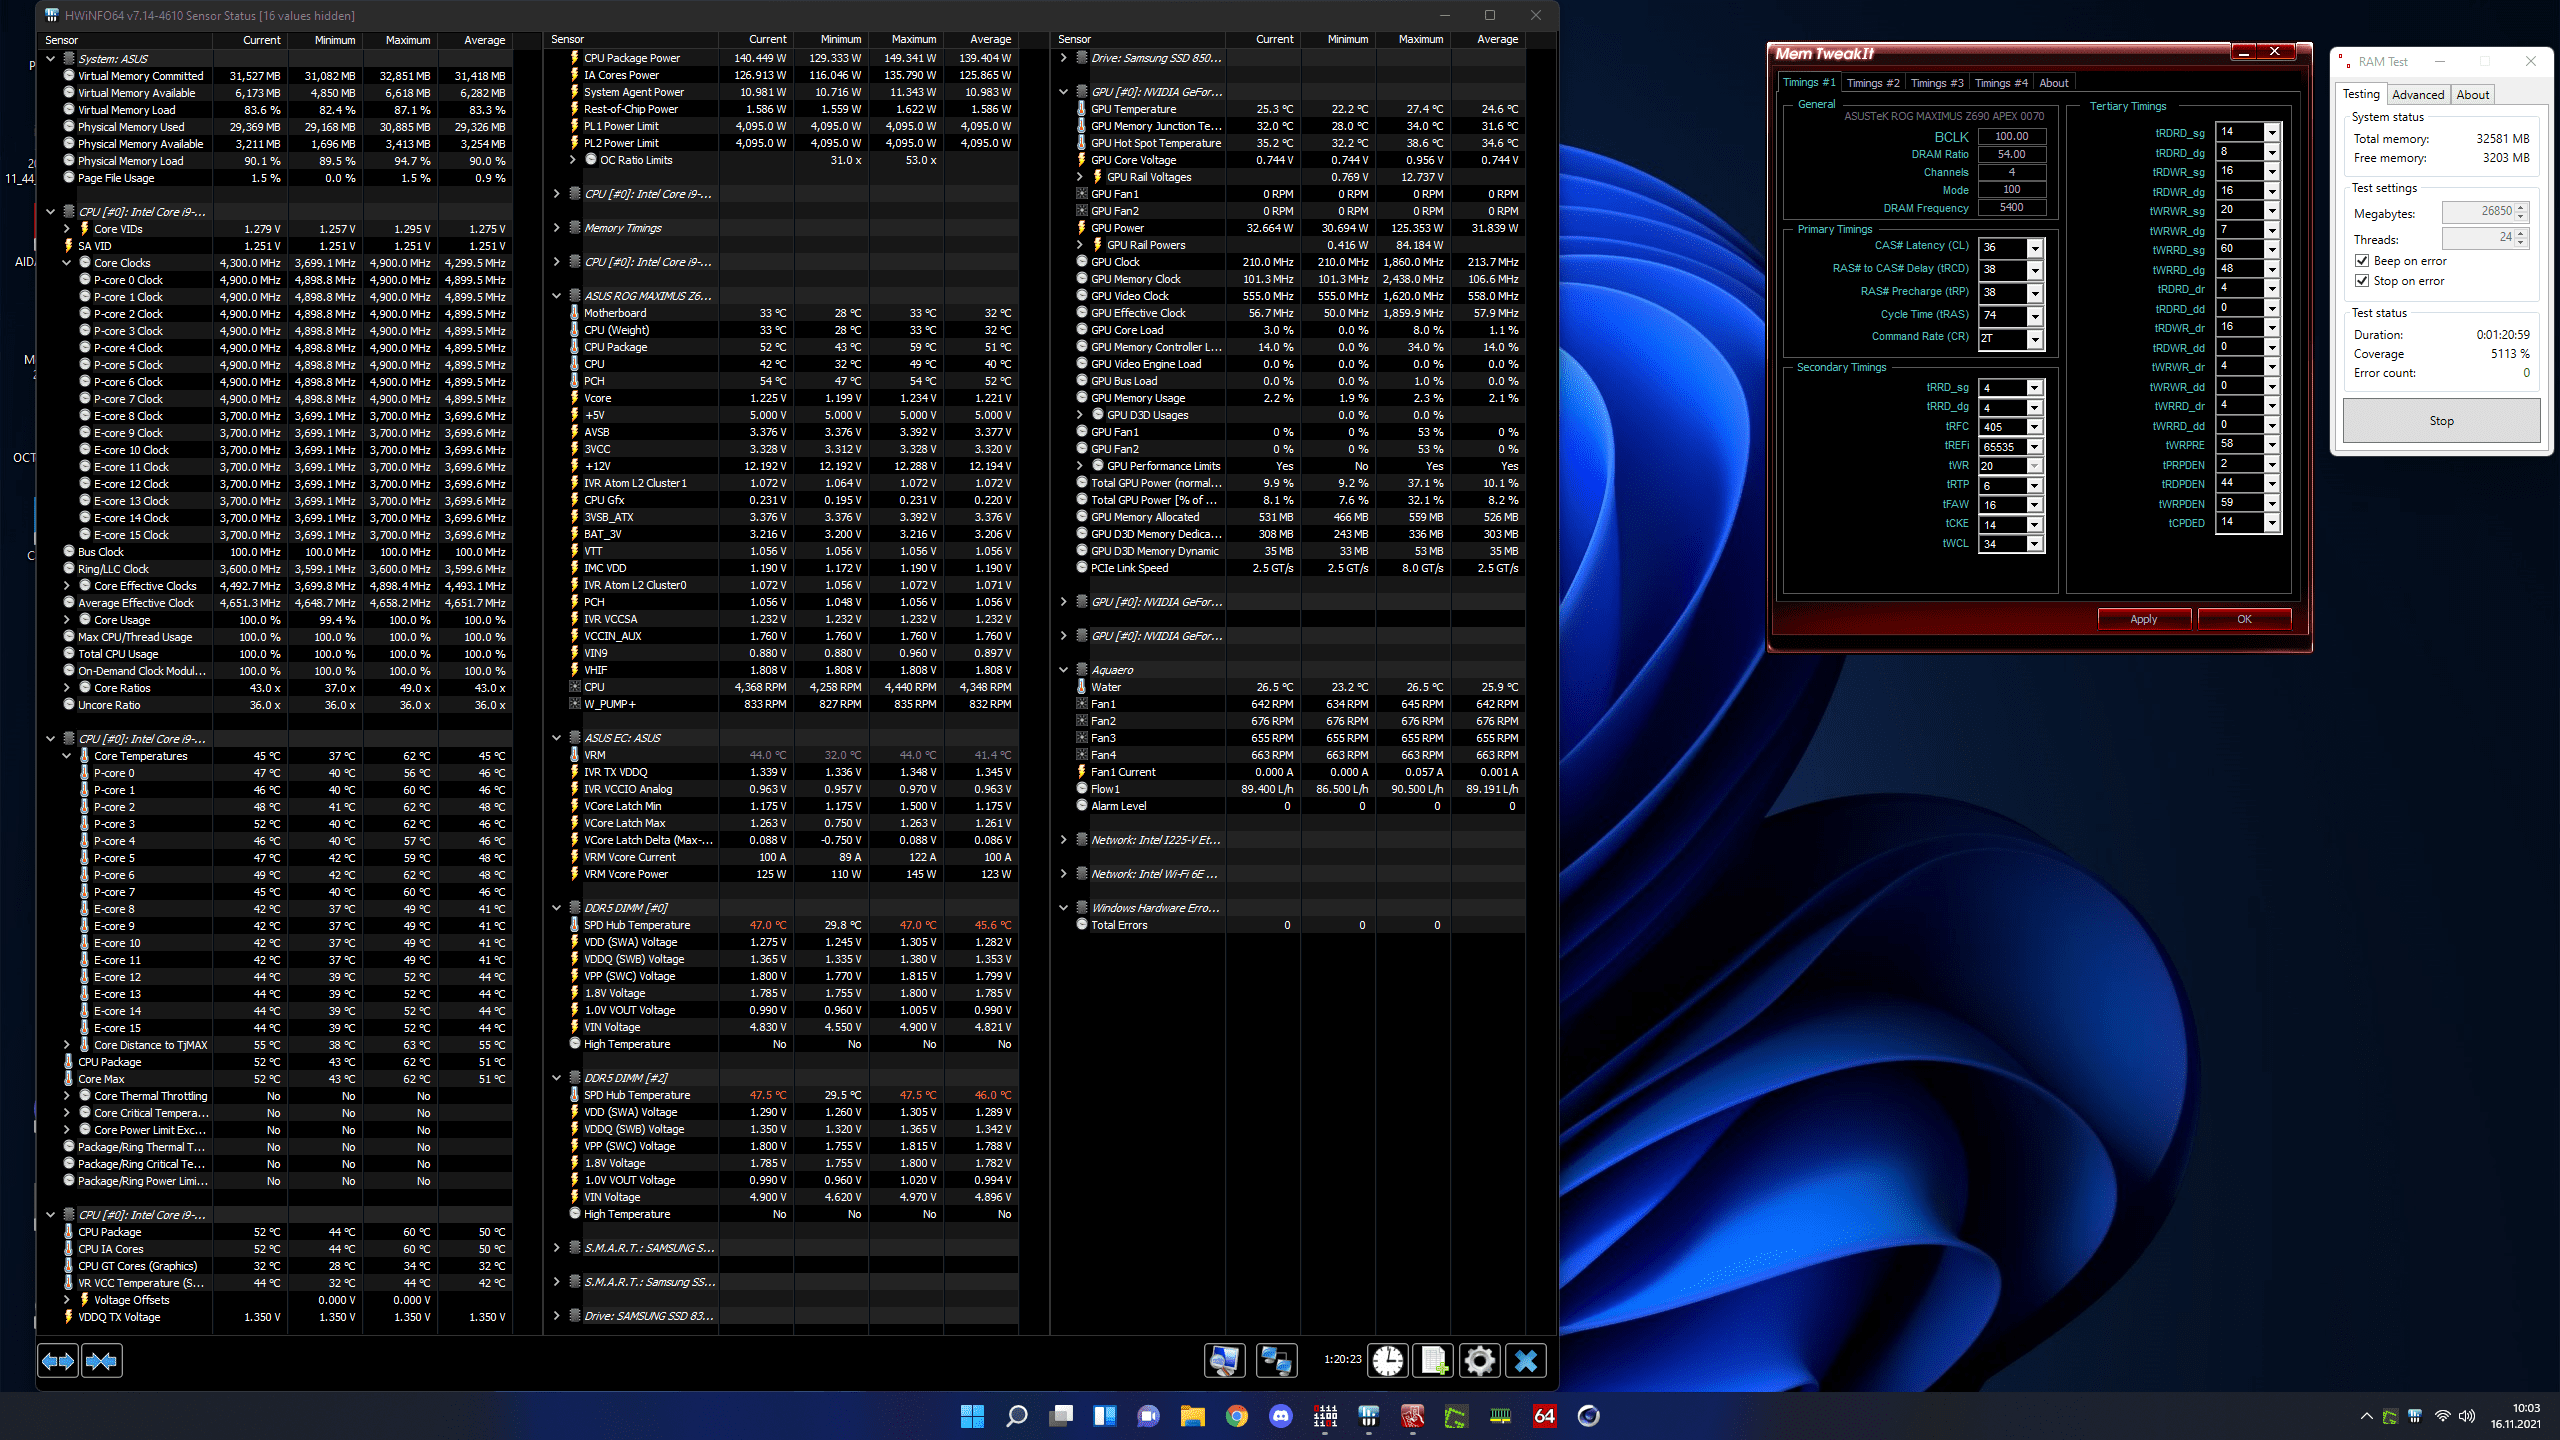Toggle the Stop on error checkbox
Image resolution: width=2560 pixels, height=1440 pixels.
point(2362,281)
